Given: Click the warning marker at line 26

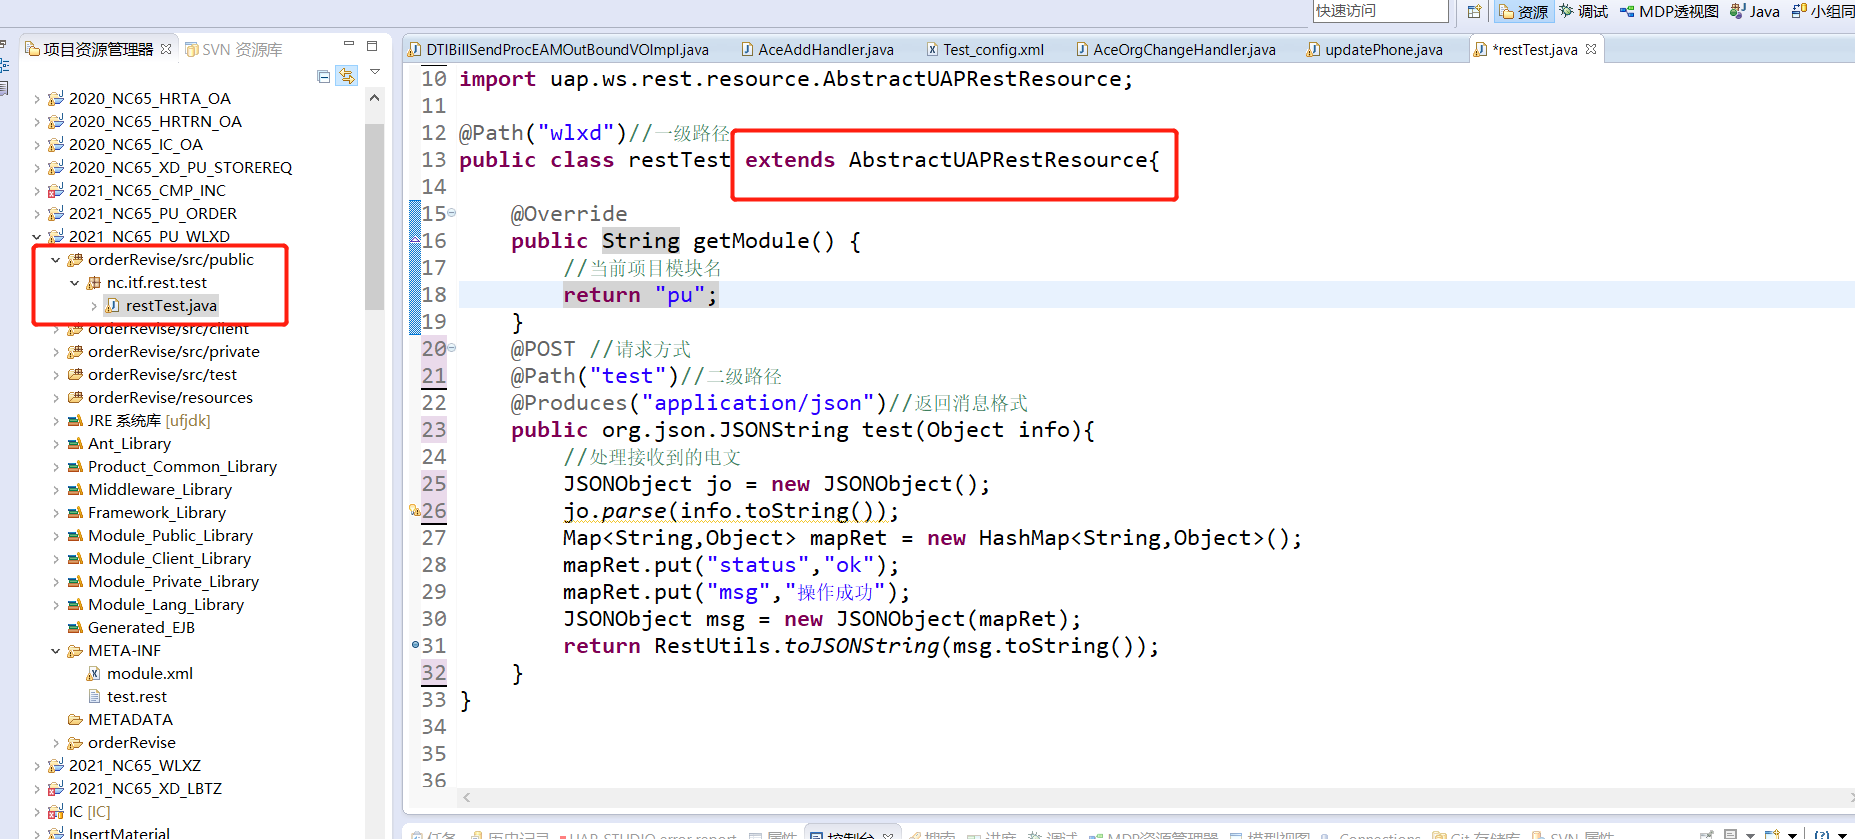Looking at the screenshot, I should (x=414, y=511).
